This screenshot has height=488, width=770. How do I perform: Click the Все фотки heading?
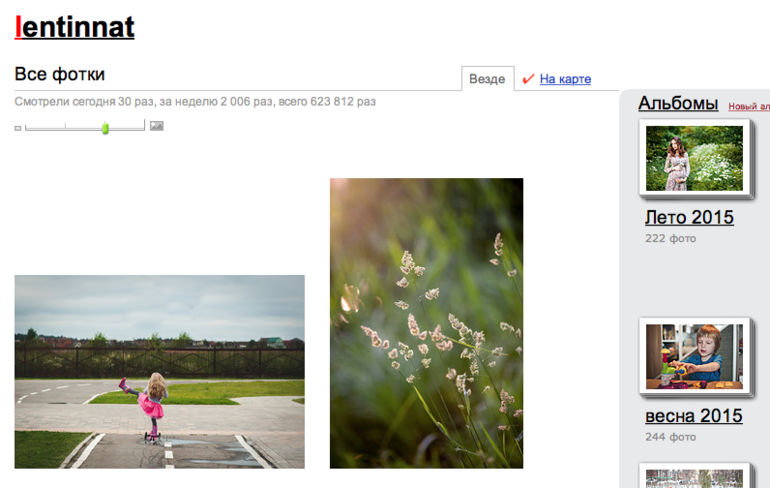click(x=59, y=74)
